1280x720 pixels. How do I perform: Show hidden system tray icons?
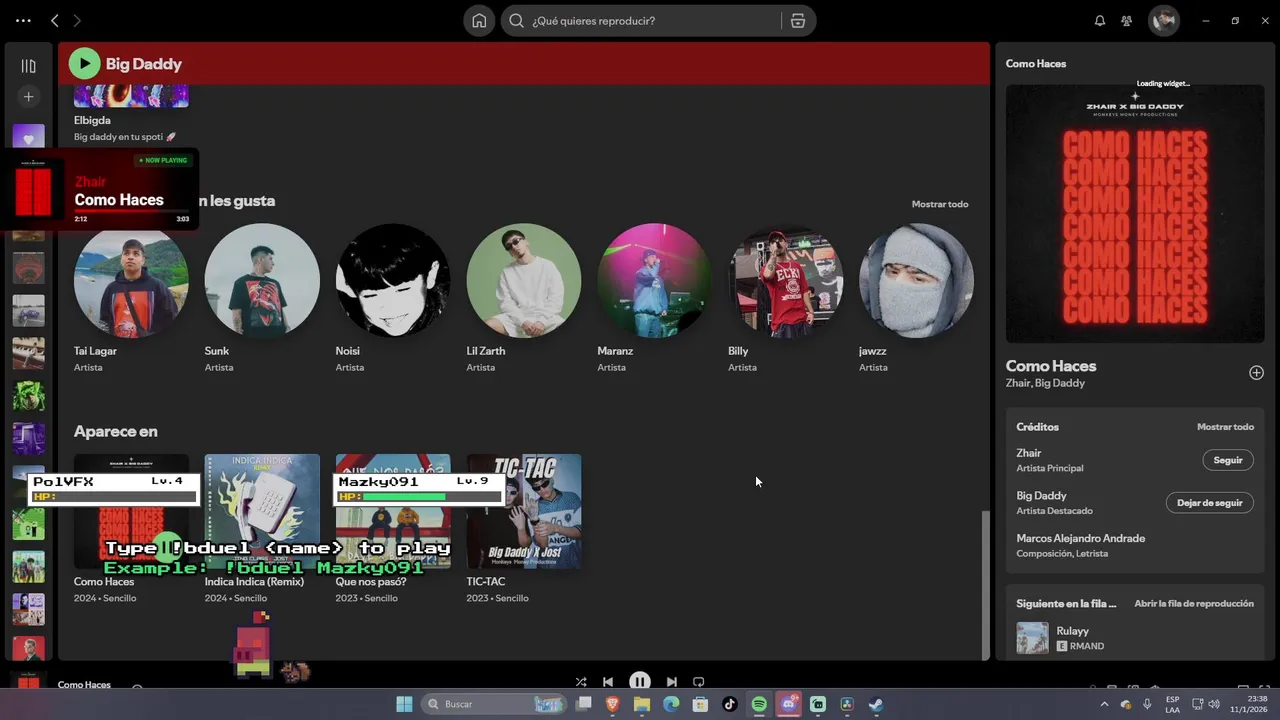pos(1105,704)
